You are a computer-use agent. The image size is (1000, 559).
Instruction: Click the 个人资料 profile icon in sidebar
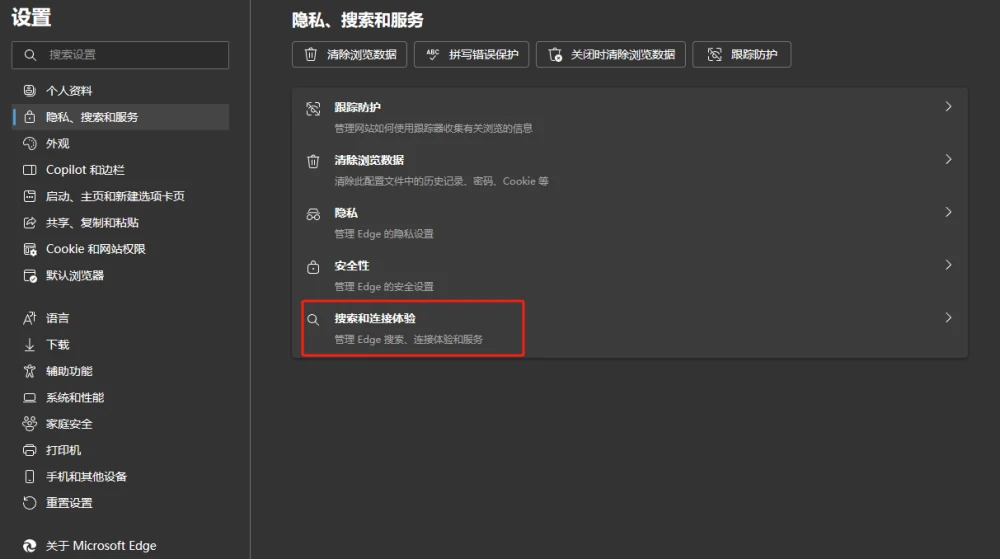[29, 91]
